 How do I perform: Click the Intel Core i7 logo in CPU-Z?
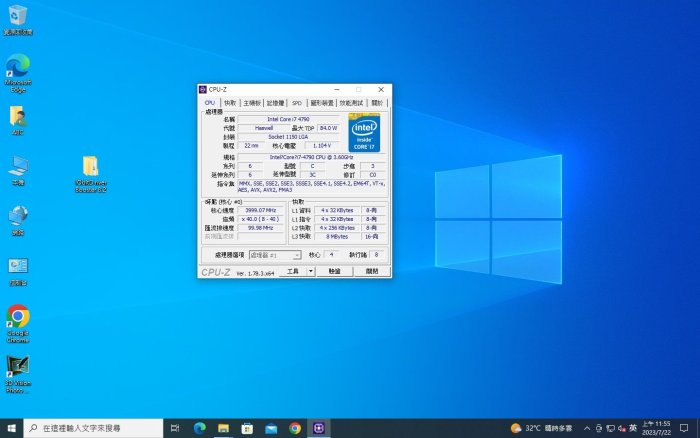(x=364, y=133)
